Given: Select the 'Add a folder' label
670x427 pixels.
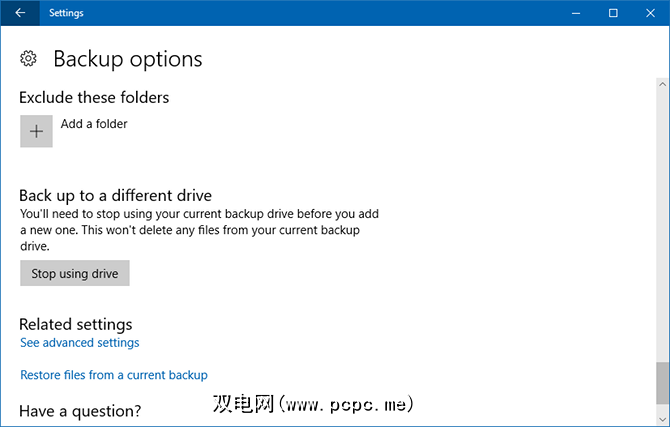Looking at the screenshot, I should click(x=94, y=124).
